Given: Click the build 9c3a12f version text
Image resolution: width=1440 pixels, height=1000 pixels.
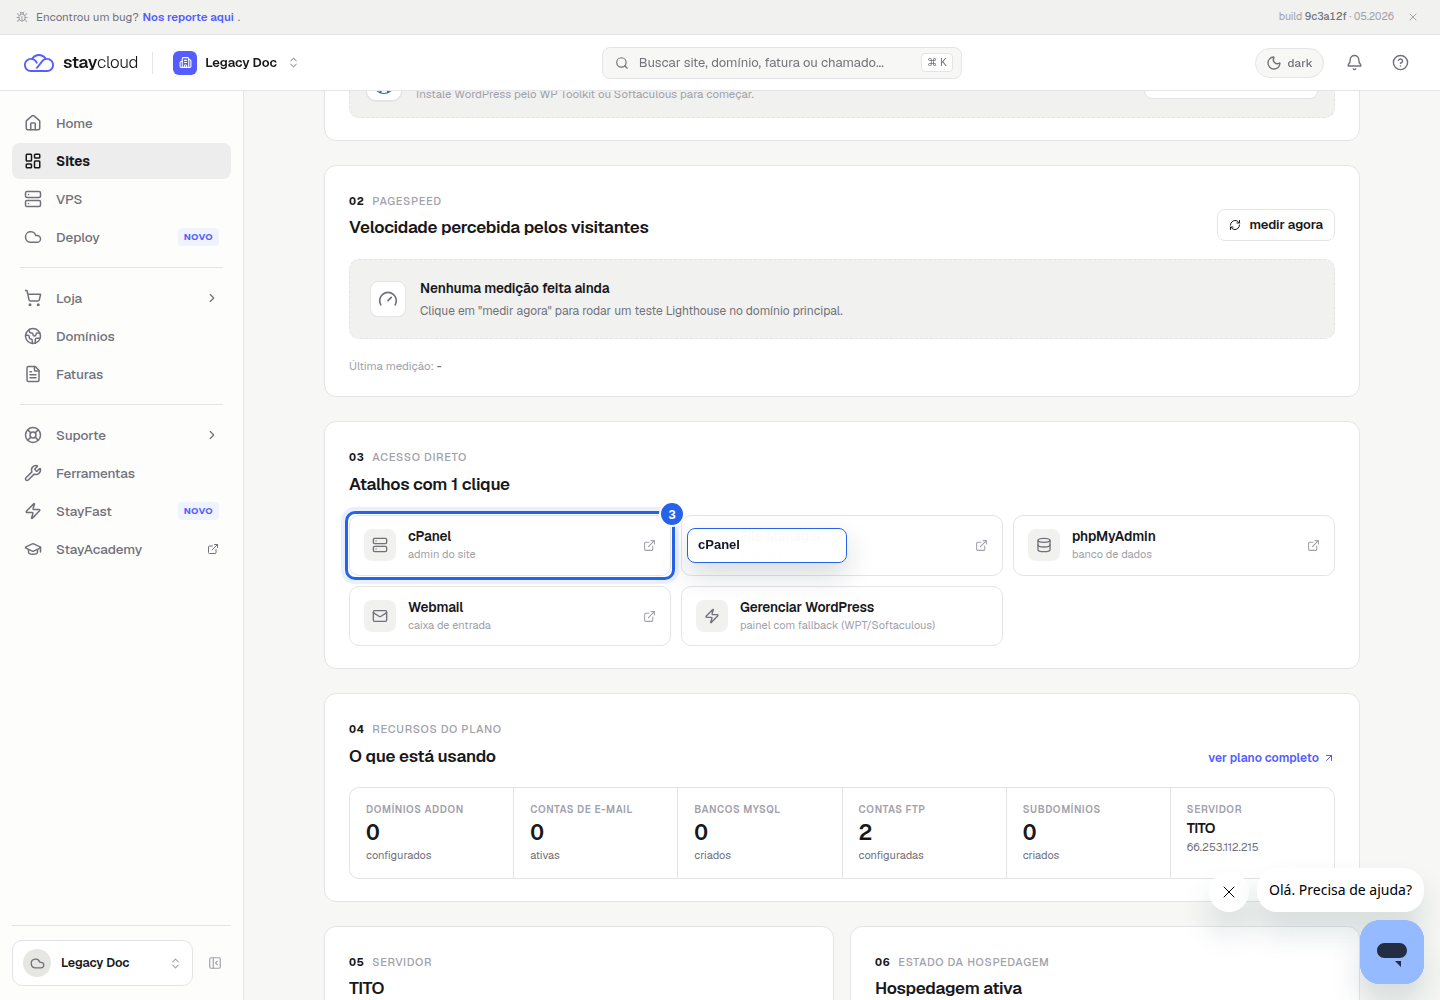Looking at the screenshot, I should click(1313, 17).
